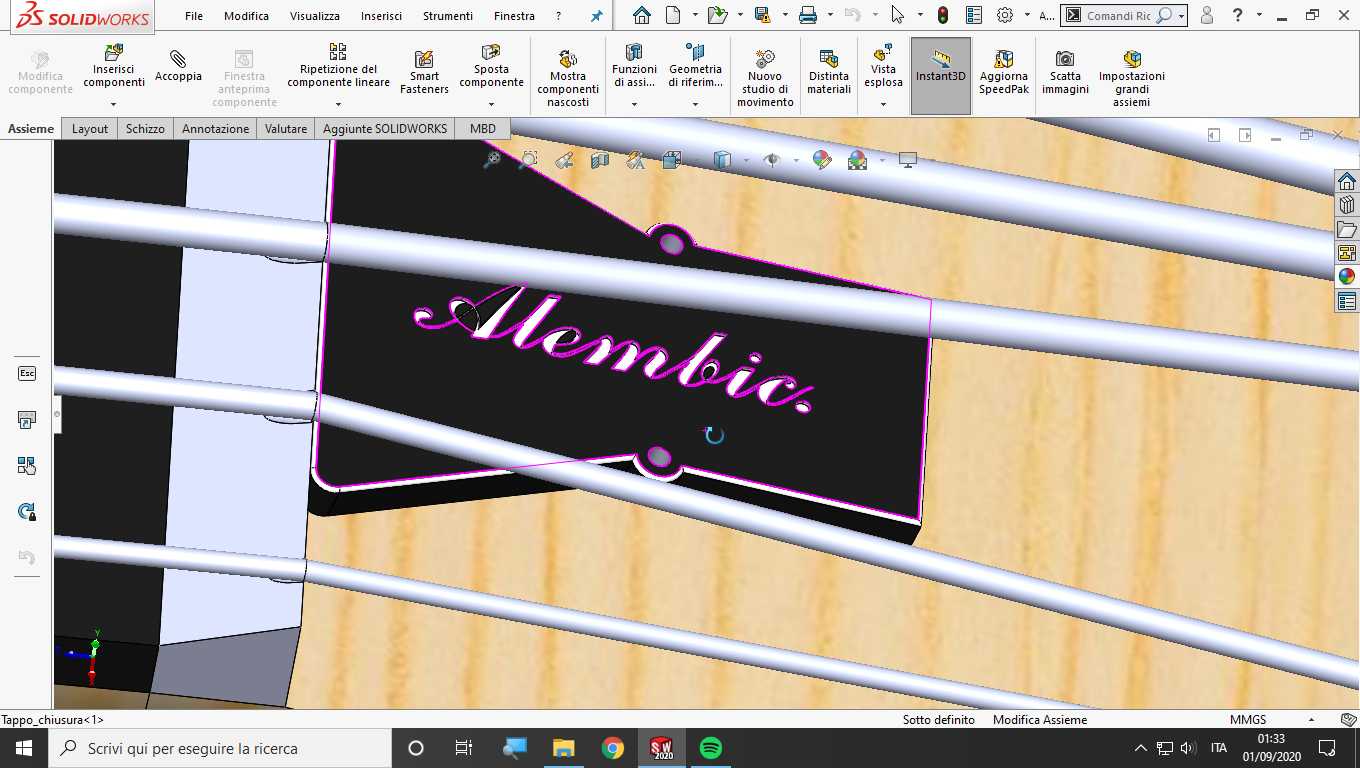The width and height of the screenshot is (1360, 768).
Task: Open Inserisci componenti tool
Action: click(x=114, y=66)
